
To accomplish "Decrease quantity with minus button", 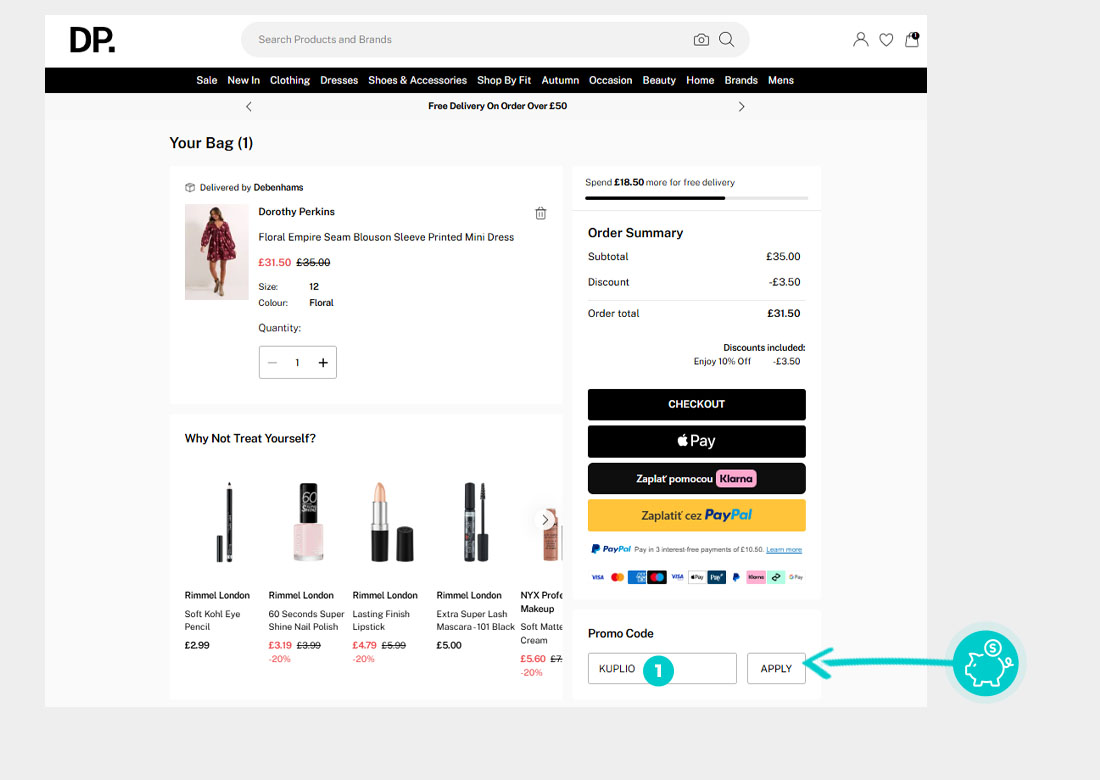I will (x=272, y=363).
